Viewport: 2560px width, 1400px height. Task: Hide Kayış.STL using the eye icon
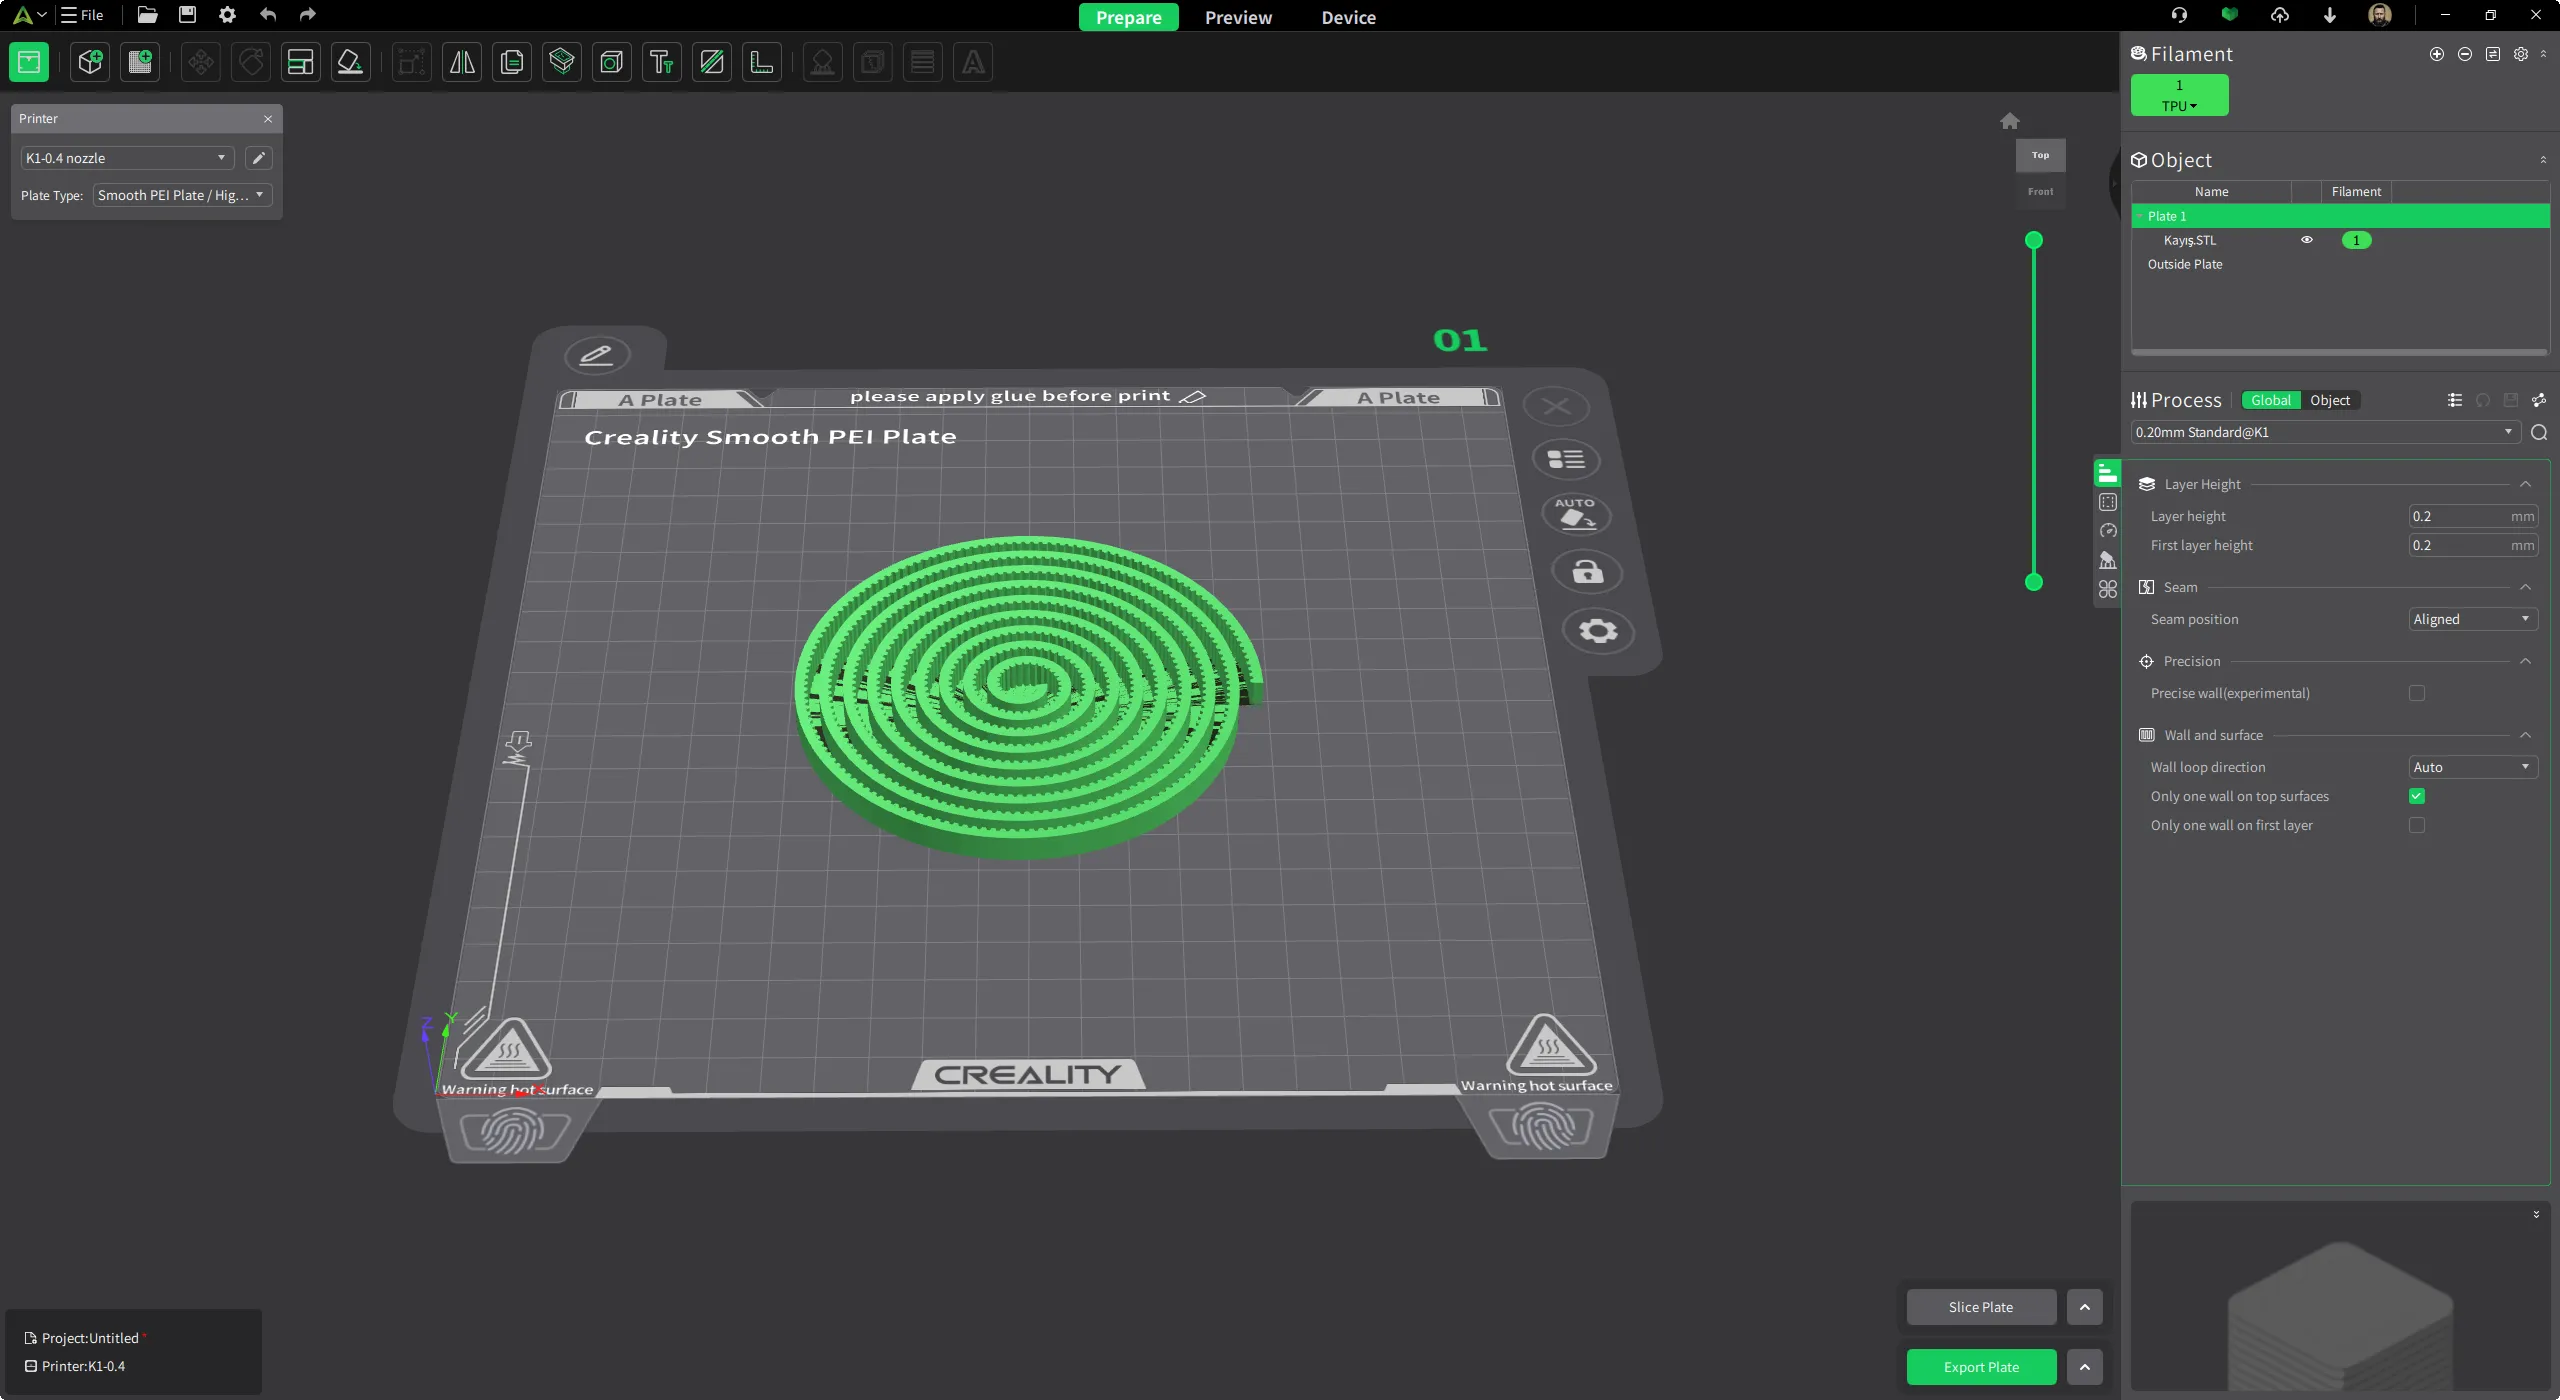(x=2307, y=240)
